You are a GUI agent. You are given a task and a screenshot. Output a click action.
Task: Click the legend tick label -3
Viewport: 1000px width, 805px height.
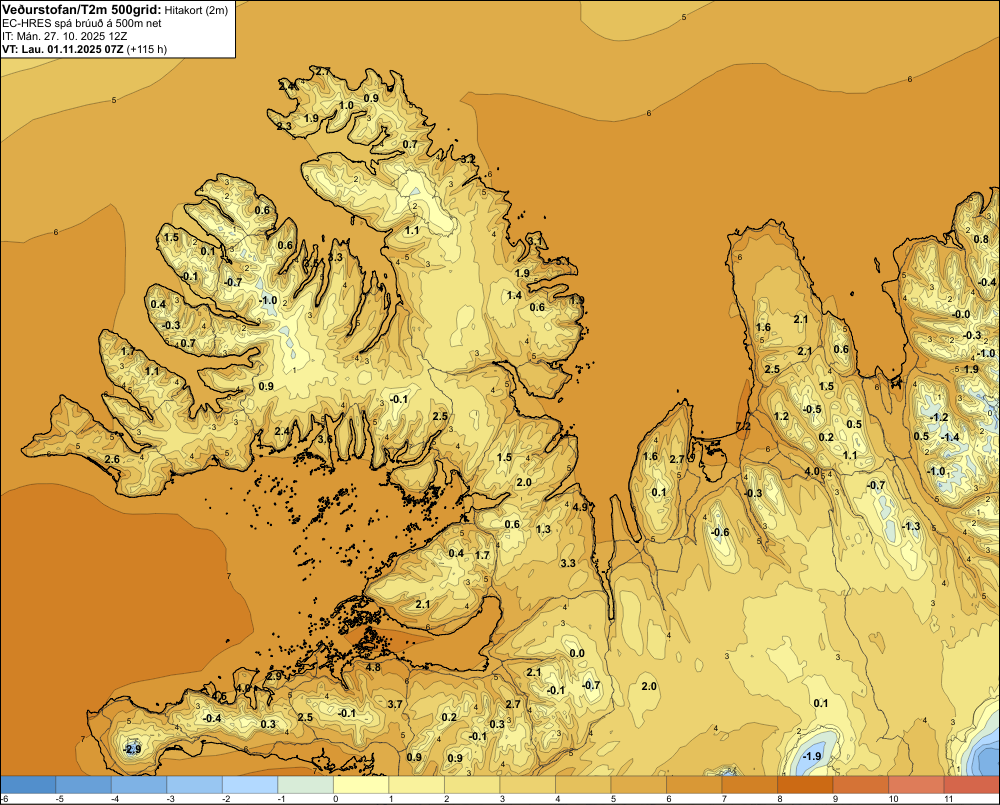pos(170,799)
